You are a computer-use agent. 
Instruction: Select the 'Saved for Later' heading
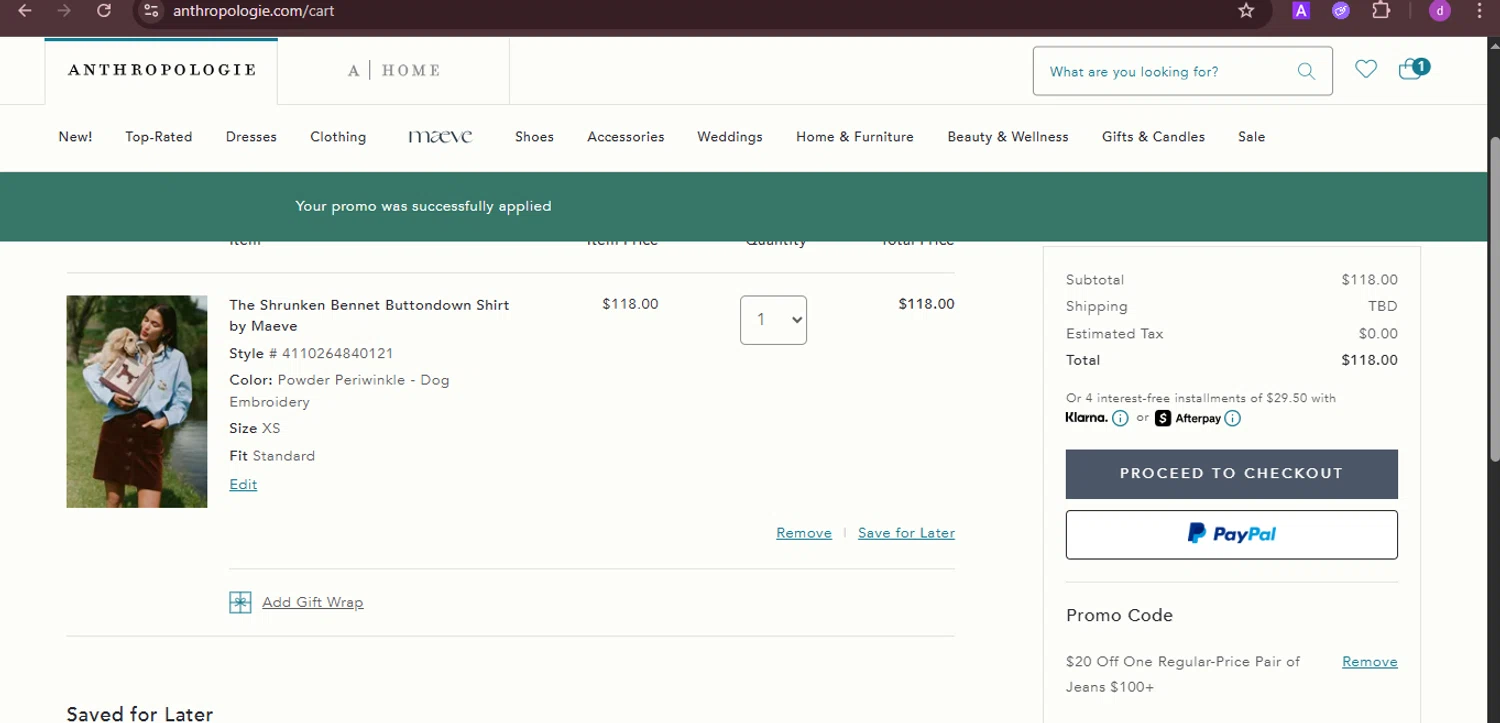click(x=140, y=714)
